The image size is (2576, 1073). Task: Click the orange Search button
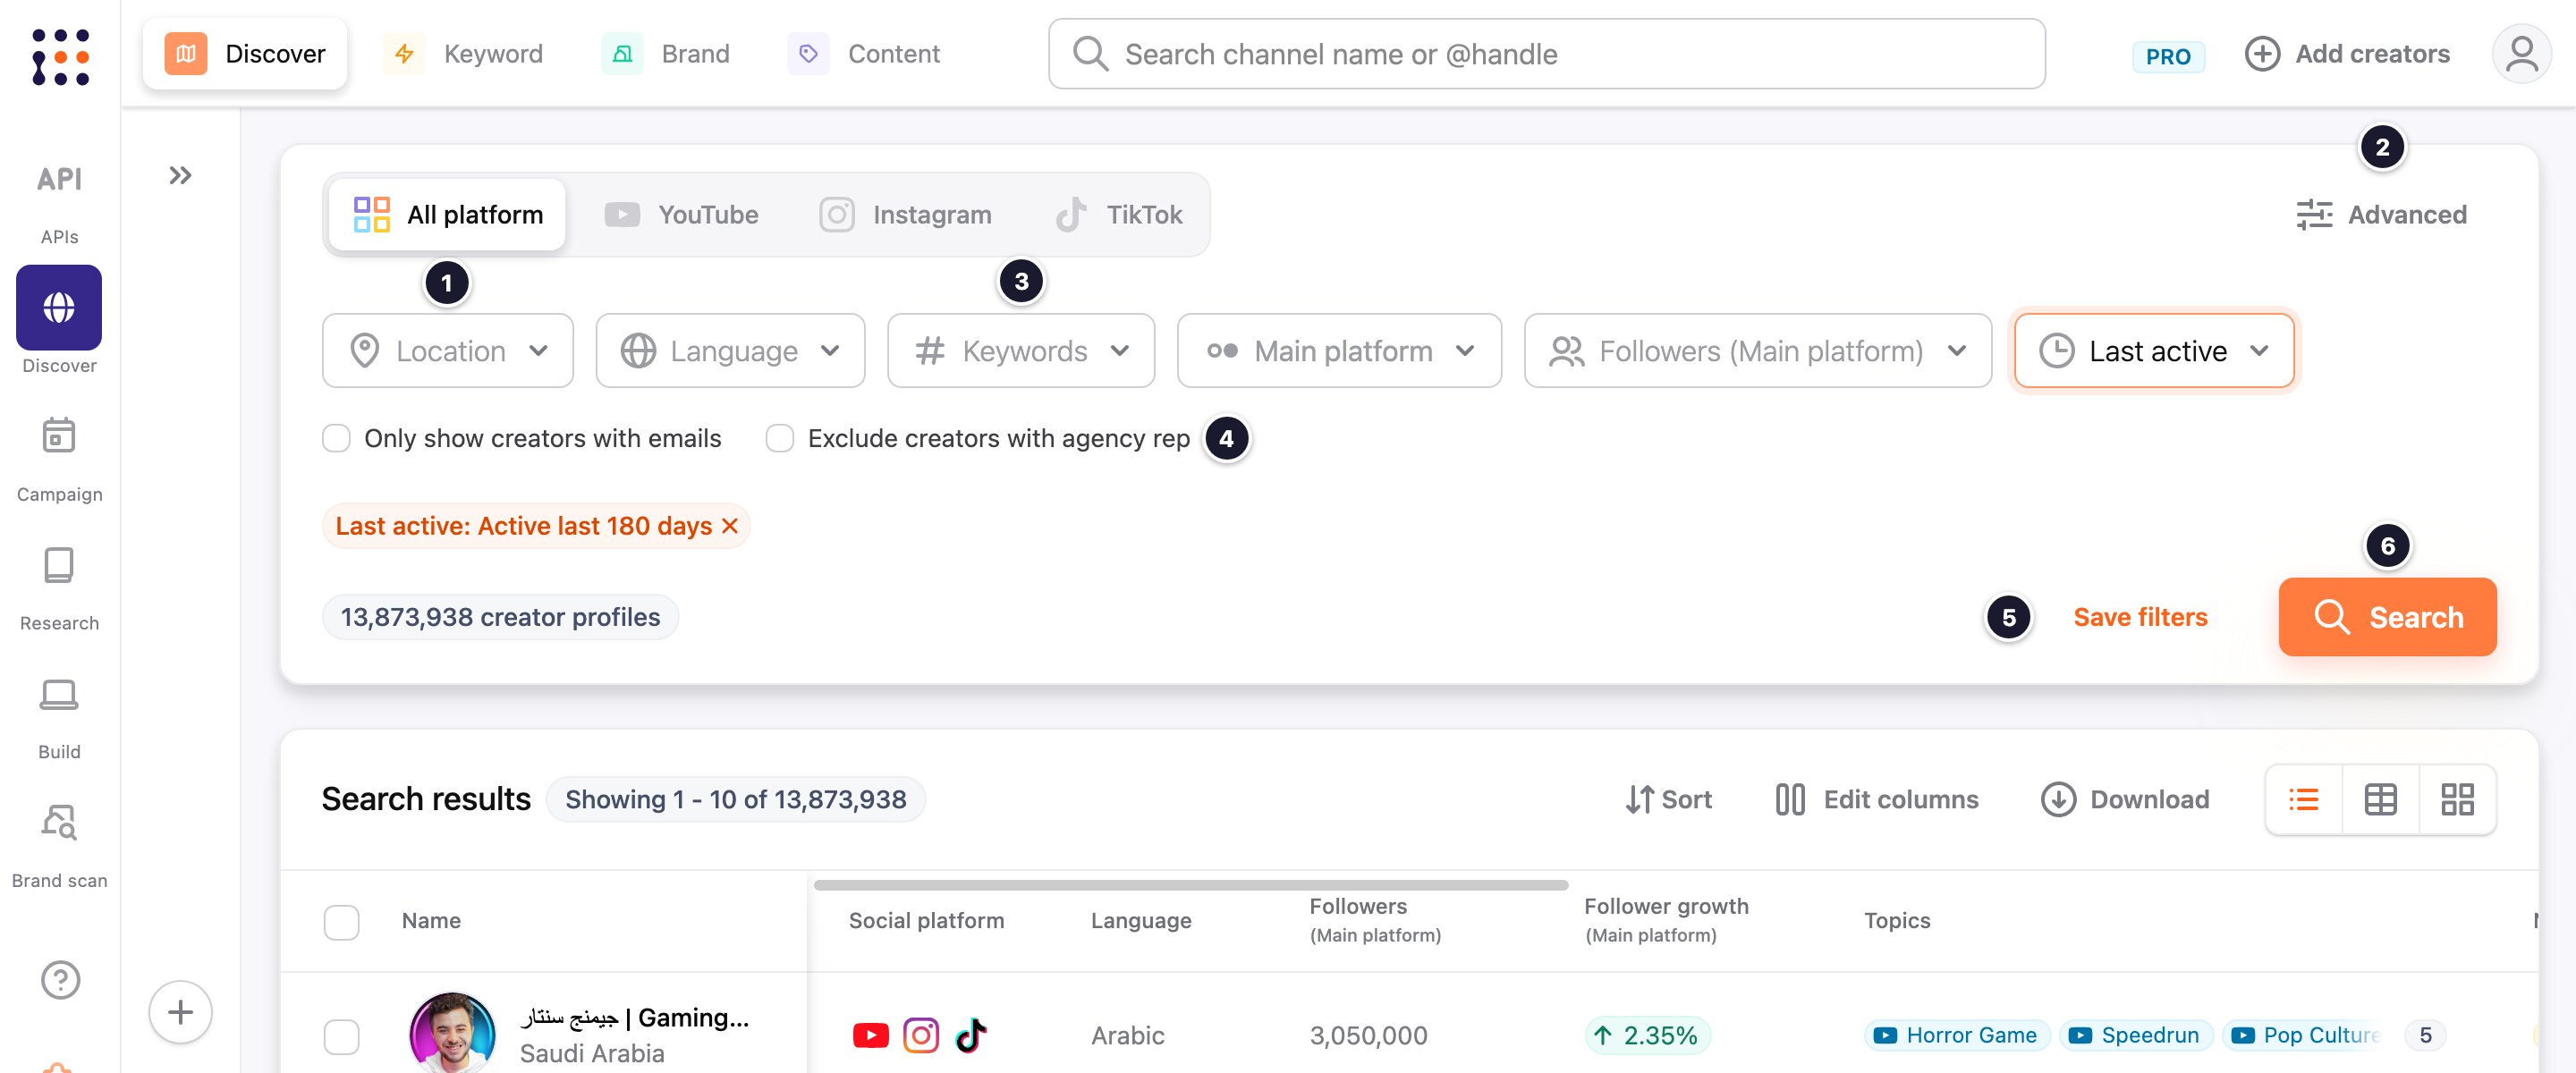[x=2387, y=617]
